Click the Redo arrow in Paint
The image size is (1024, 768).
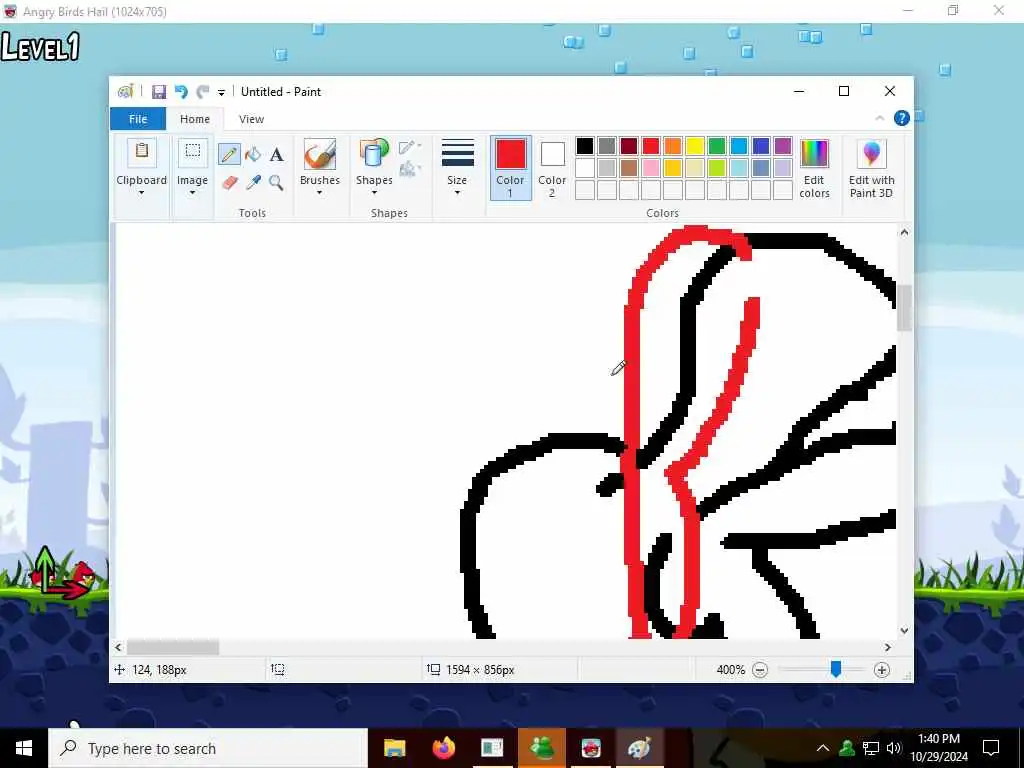point(203,92)
